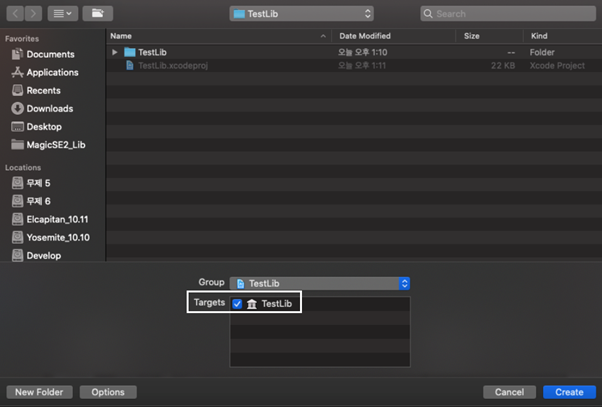
Task: Click the TestLib target name text
Action: tap(277, 304)
